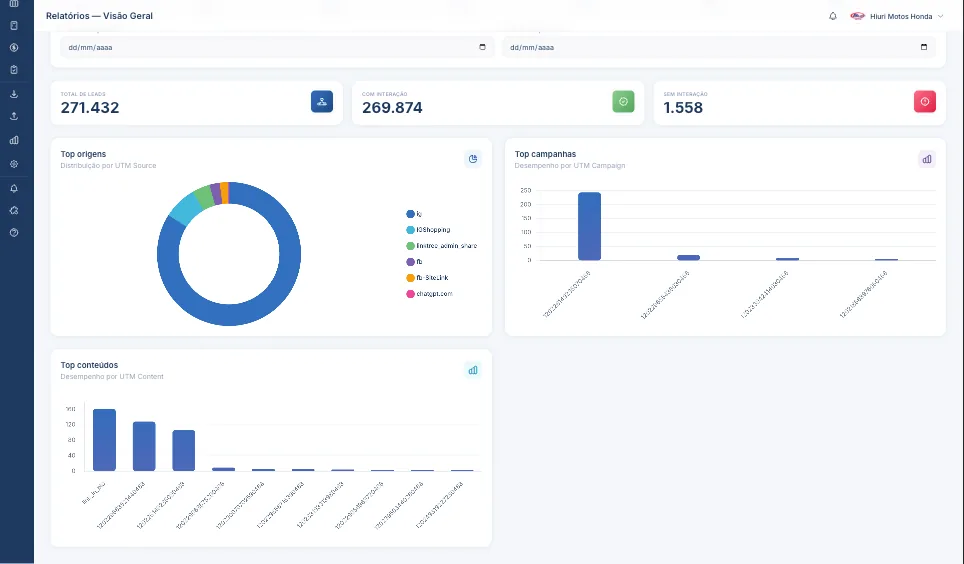Click the 'Desempenho por UTM Content' subtitle
The width and height of the screenshot is (964, 564).
[112, 376]
